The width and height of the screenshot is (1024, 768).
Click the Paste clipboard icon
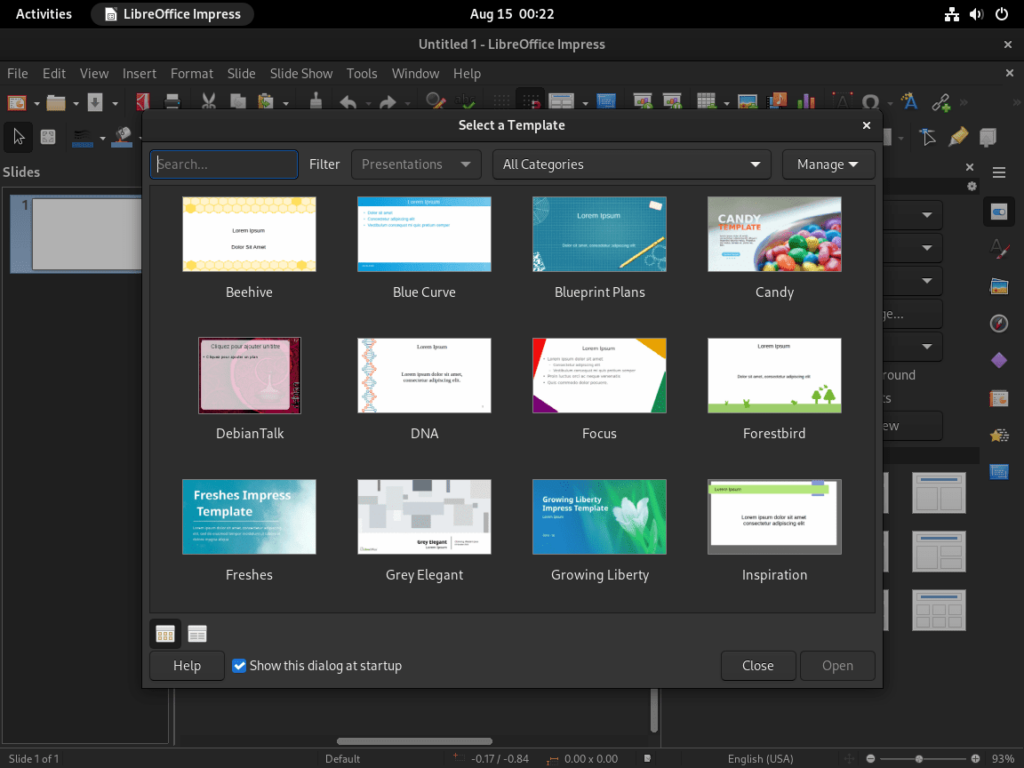click(266, 102)
